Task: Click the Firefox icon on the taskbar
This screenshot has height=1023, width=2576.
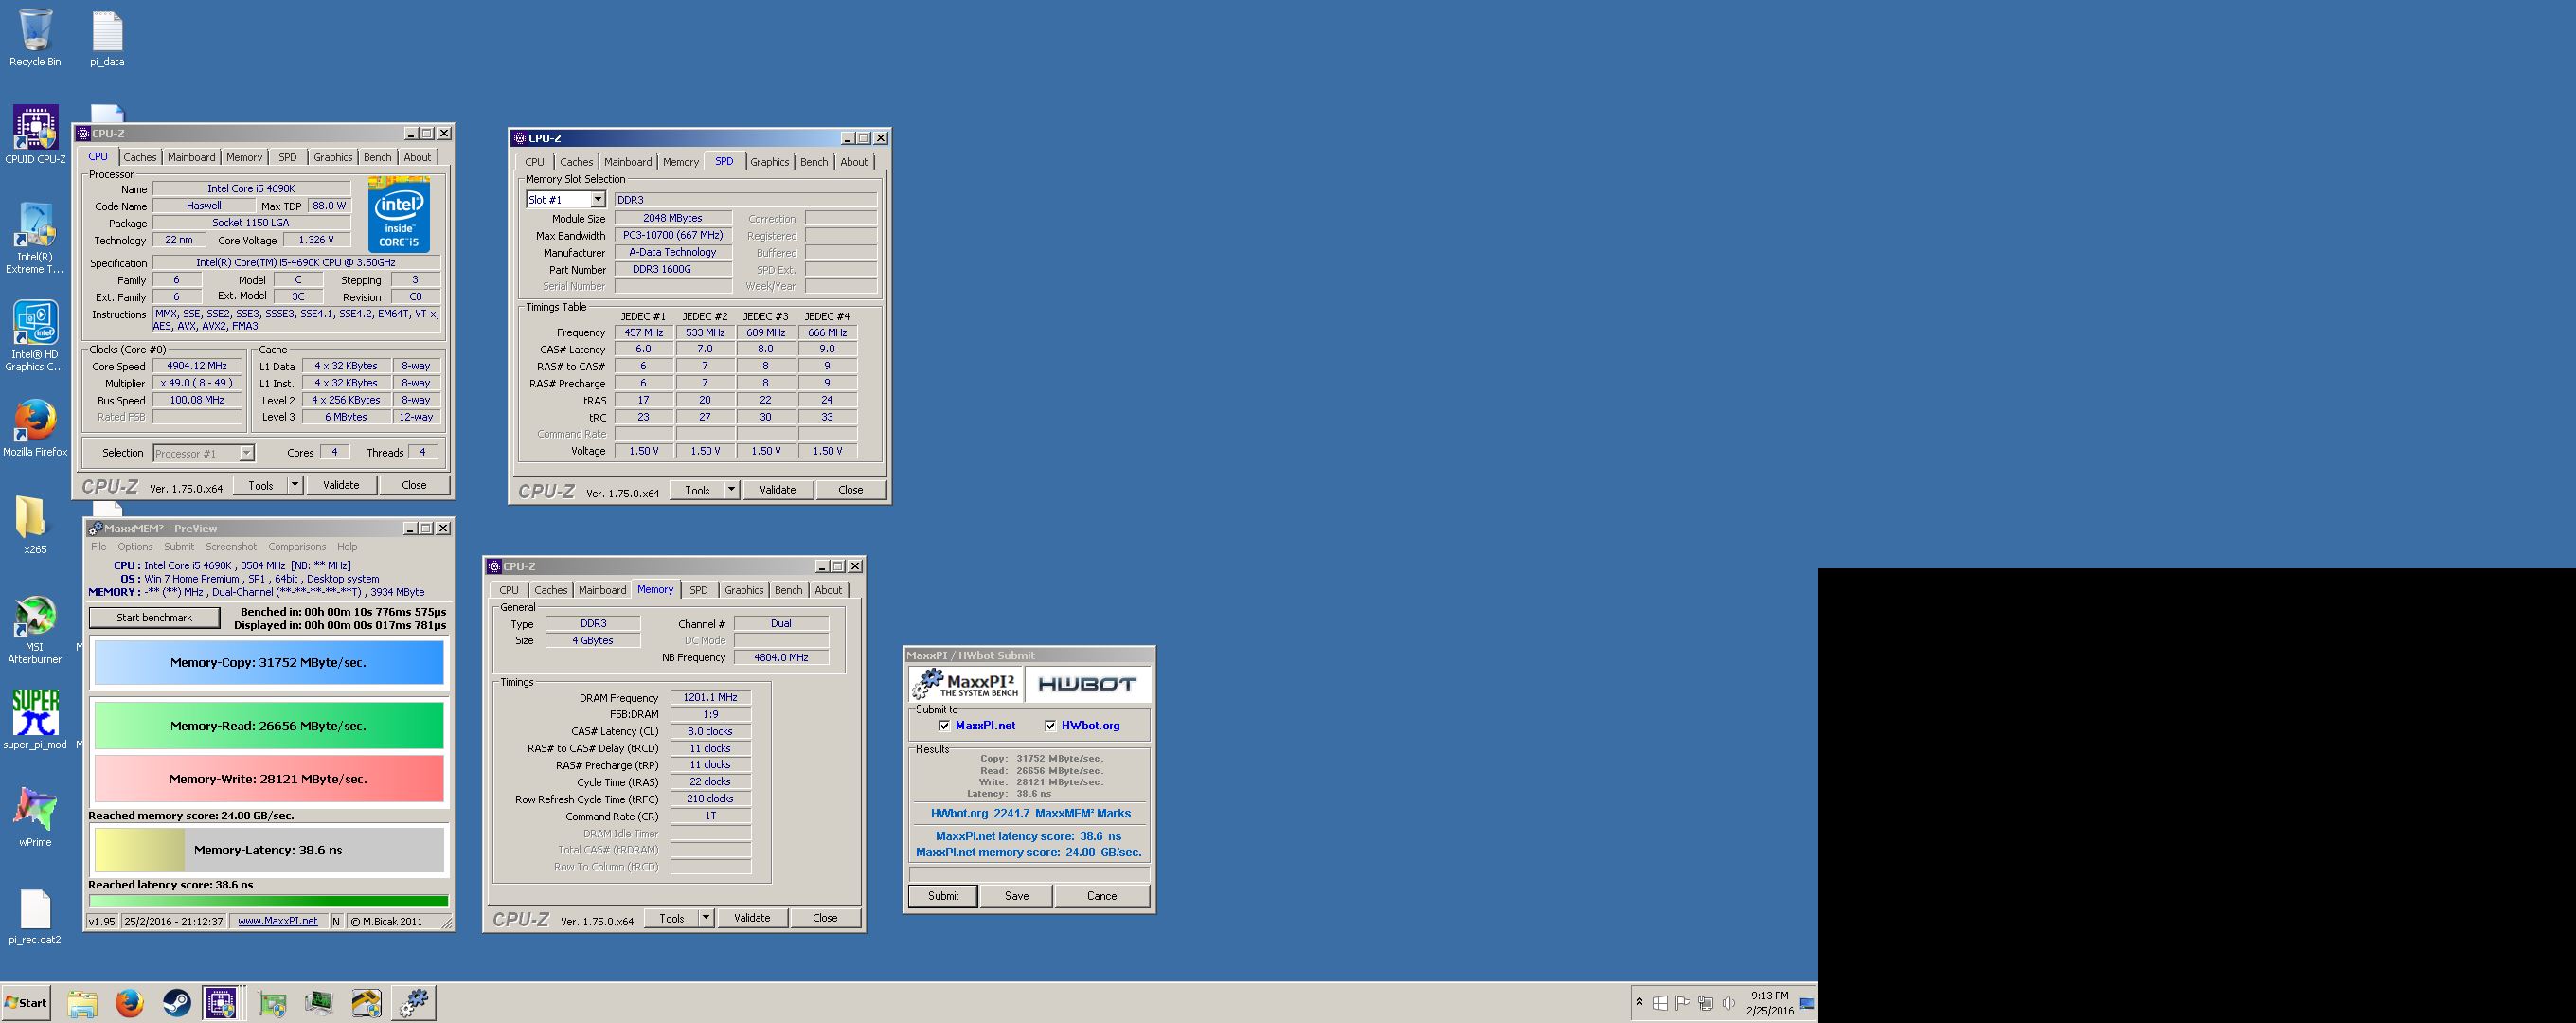Action: pyautogui.click(x=129, y=1003)
